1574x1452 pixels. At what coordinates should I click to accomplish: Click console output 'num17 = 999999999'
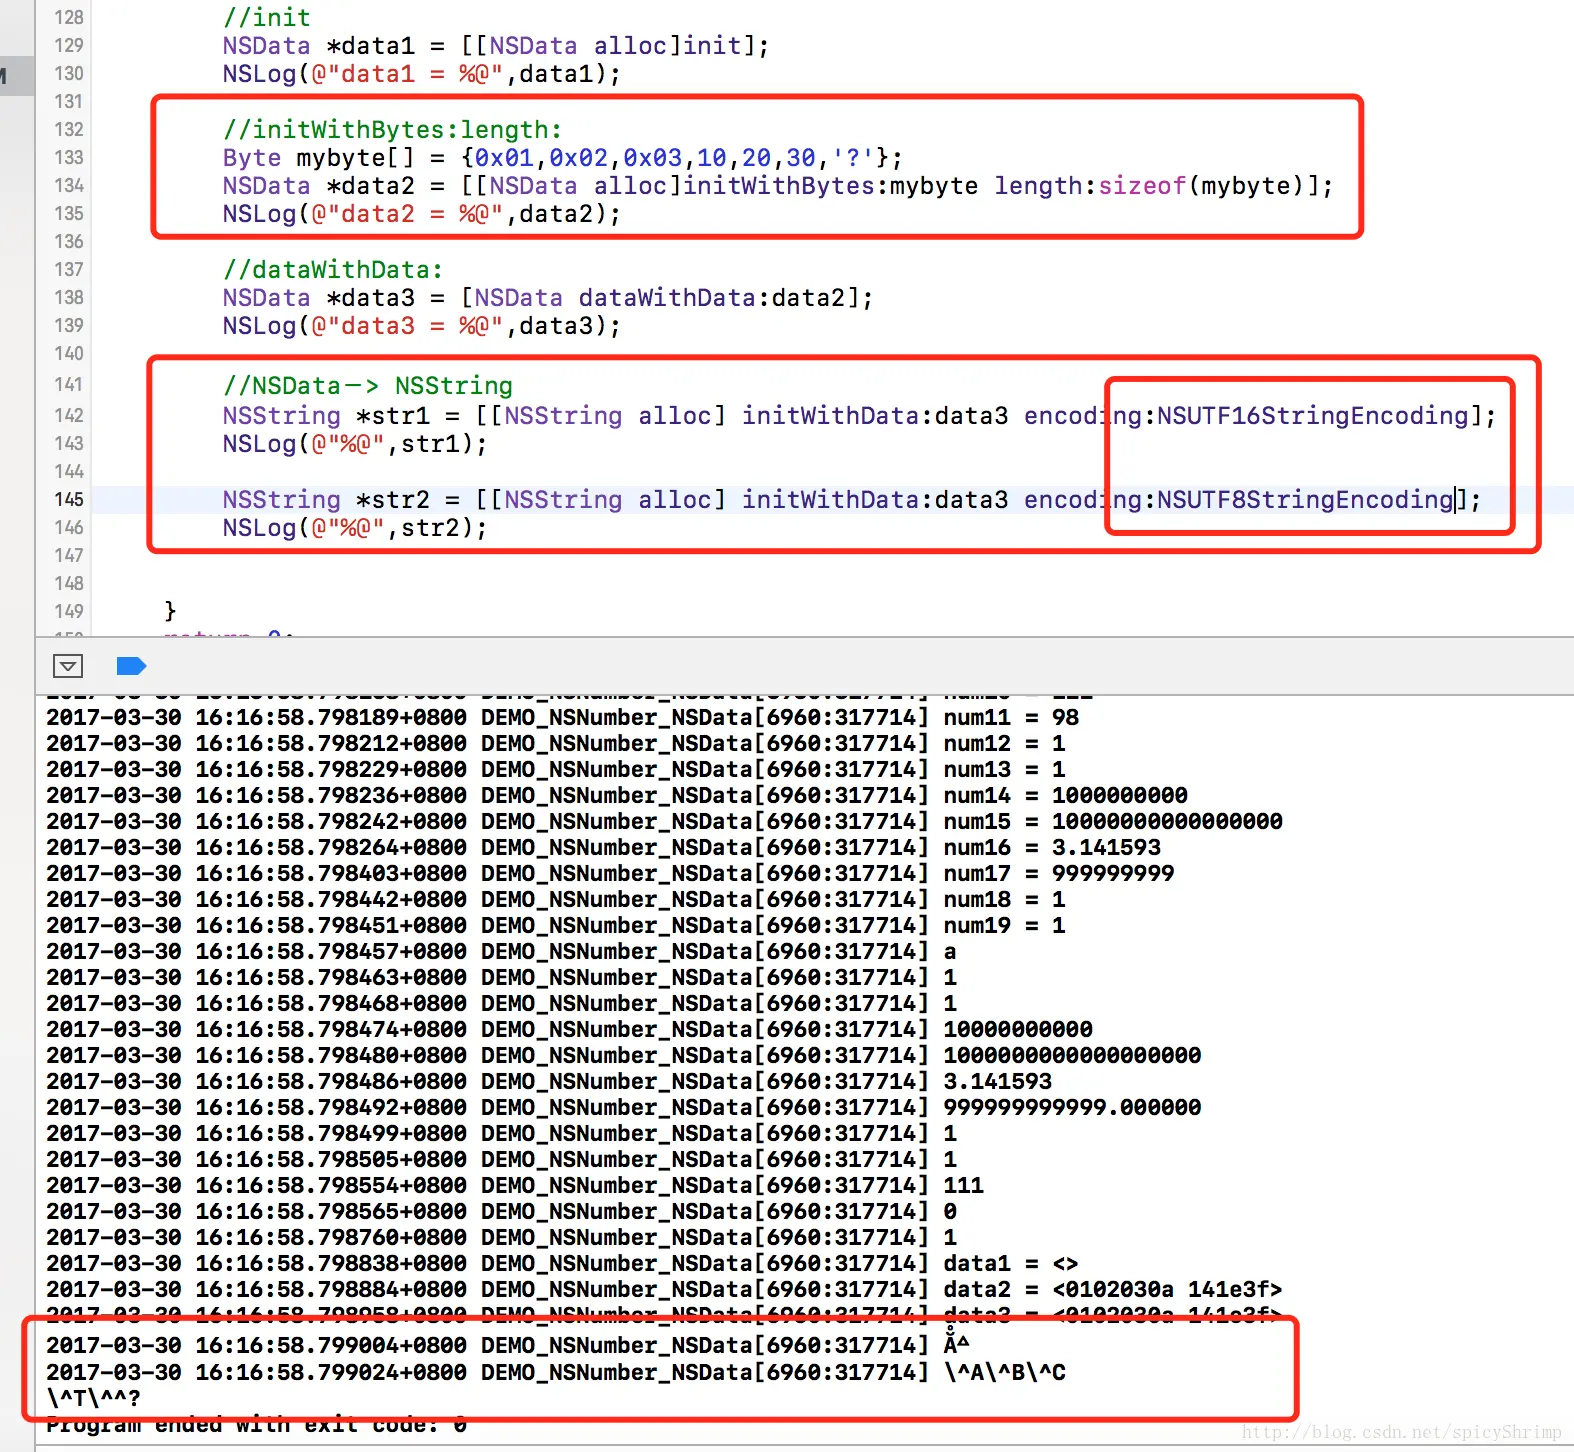tap(1059, 873)
